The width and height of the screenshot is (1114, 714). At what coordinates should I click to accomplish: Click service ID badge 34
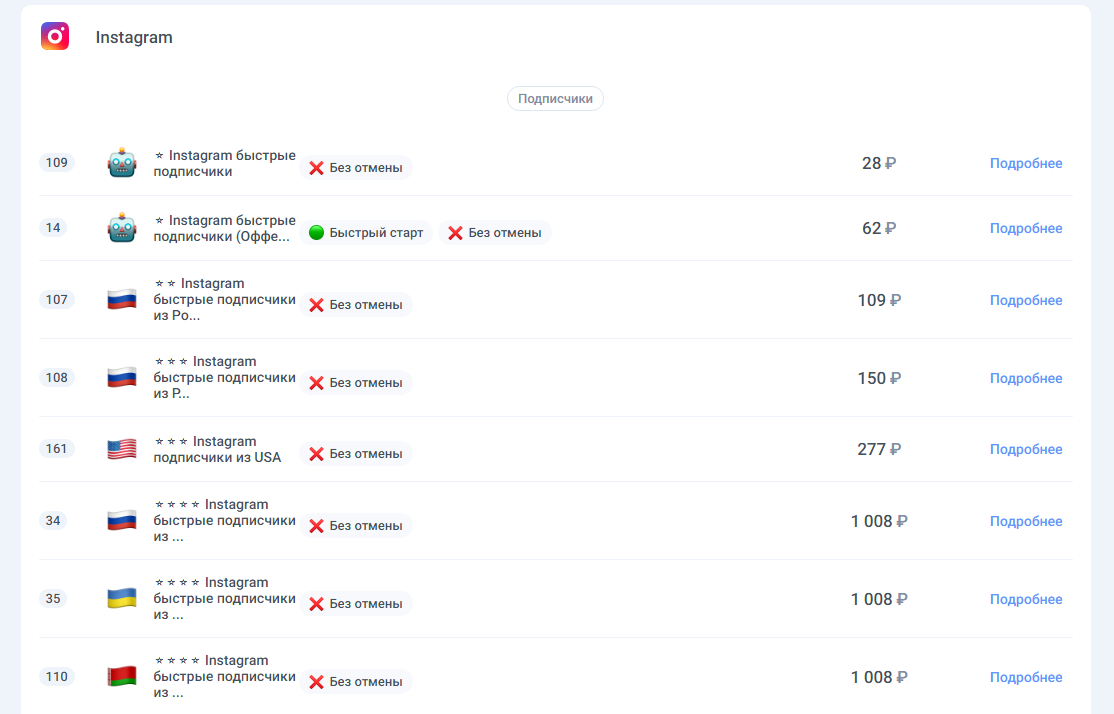pos(53,520)
